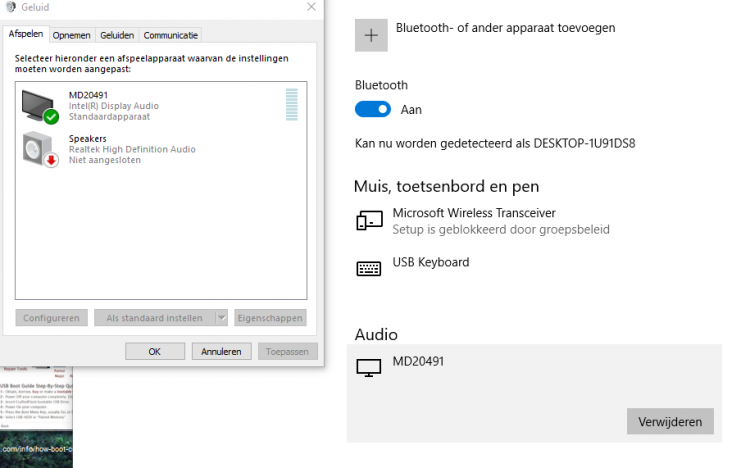
Task: Turn off the Bluetooth toggle switch
Action: click(373, 109)
